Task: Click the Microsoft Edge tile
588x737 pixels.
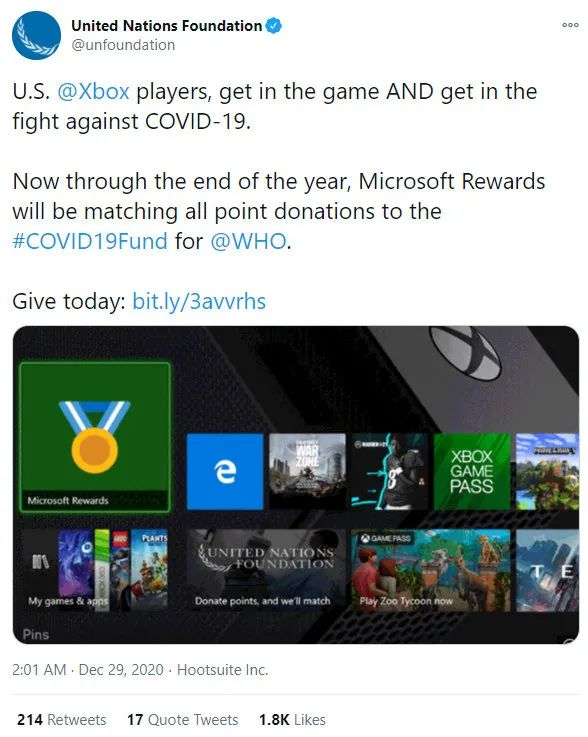Action: pyautogui.click(x=225, y=471)
